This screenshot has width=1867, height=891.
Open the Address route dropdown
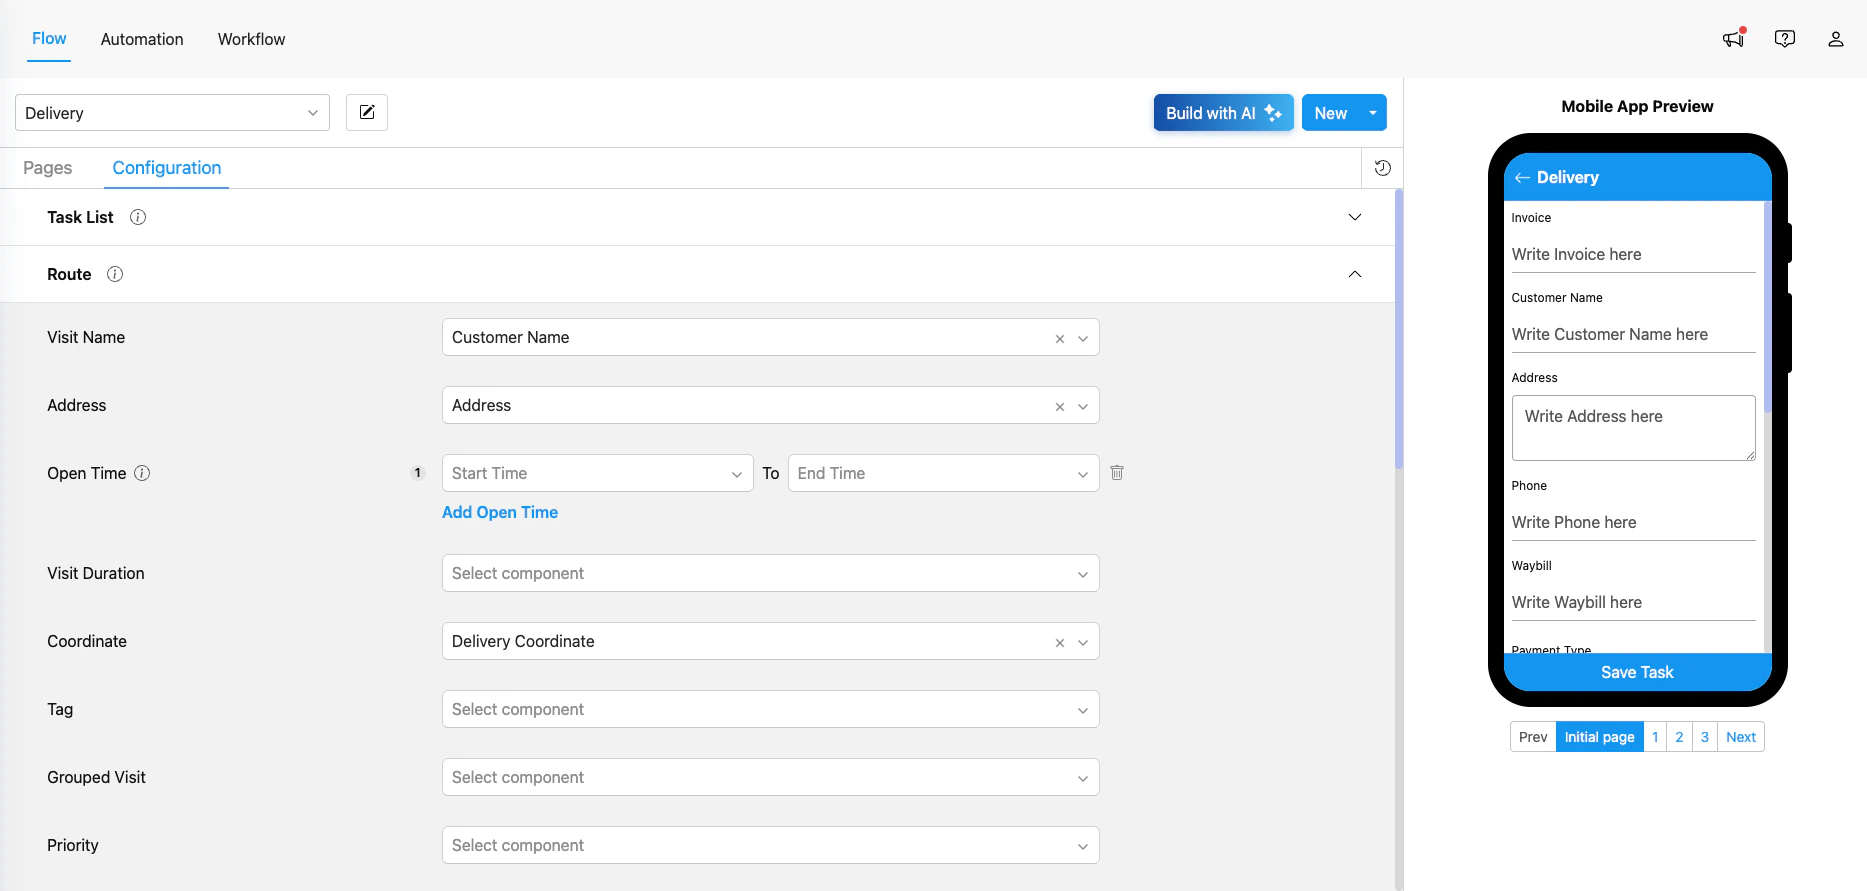pyautogui.click(x=770, y=405)
